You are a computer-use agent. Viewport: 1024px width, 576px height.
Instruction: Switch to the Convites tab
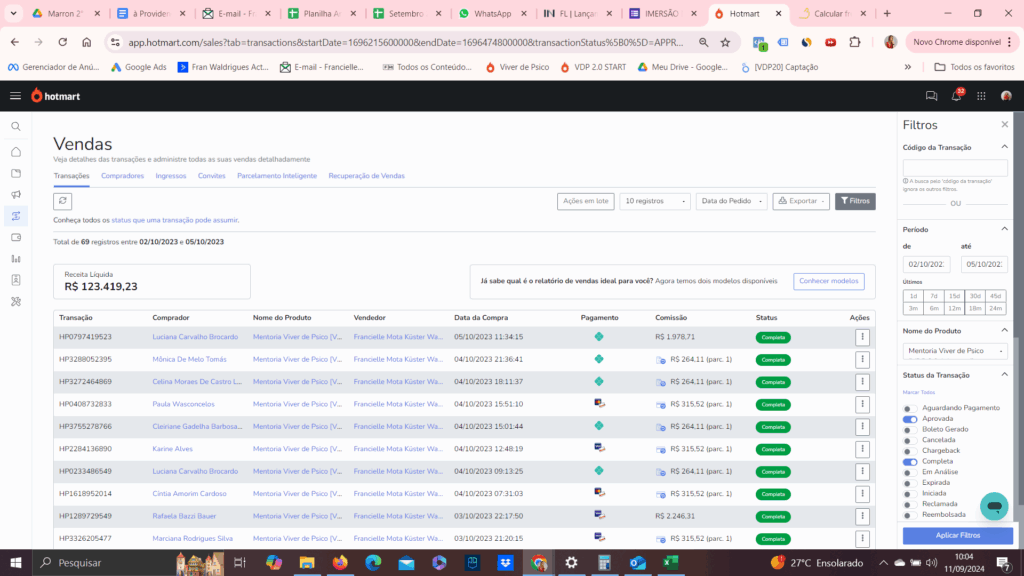[x=212, y=176]
